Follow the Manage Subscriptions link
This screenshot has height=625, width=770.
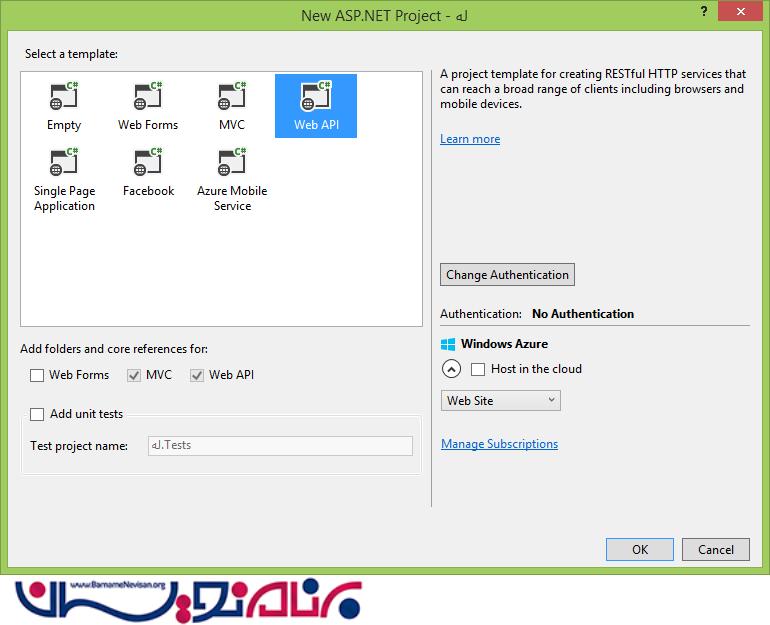coord(499,444)
